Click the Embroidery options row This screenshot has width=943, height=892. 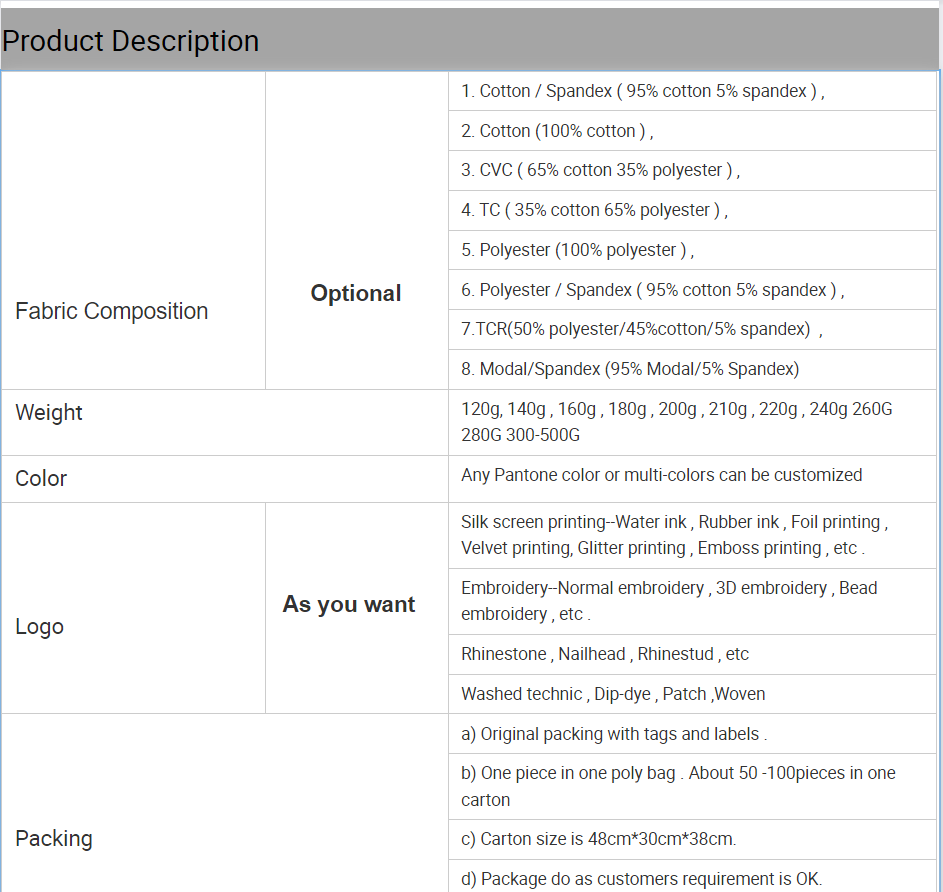pyautogui.click(x=669, y=601)
